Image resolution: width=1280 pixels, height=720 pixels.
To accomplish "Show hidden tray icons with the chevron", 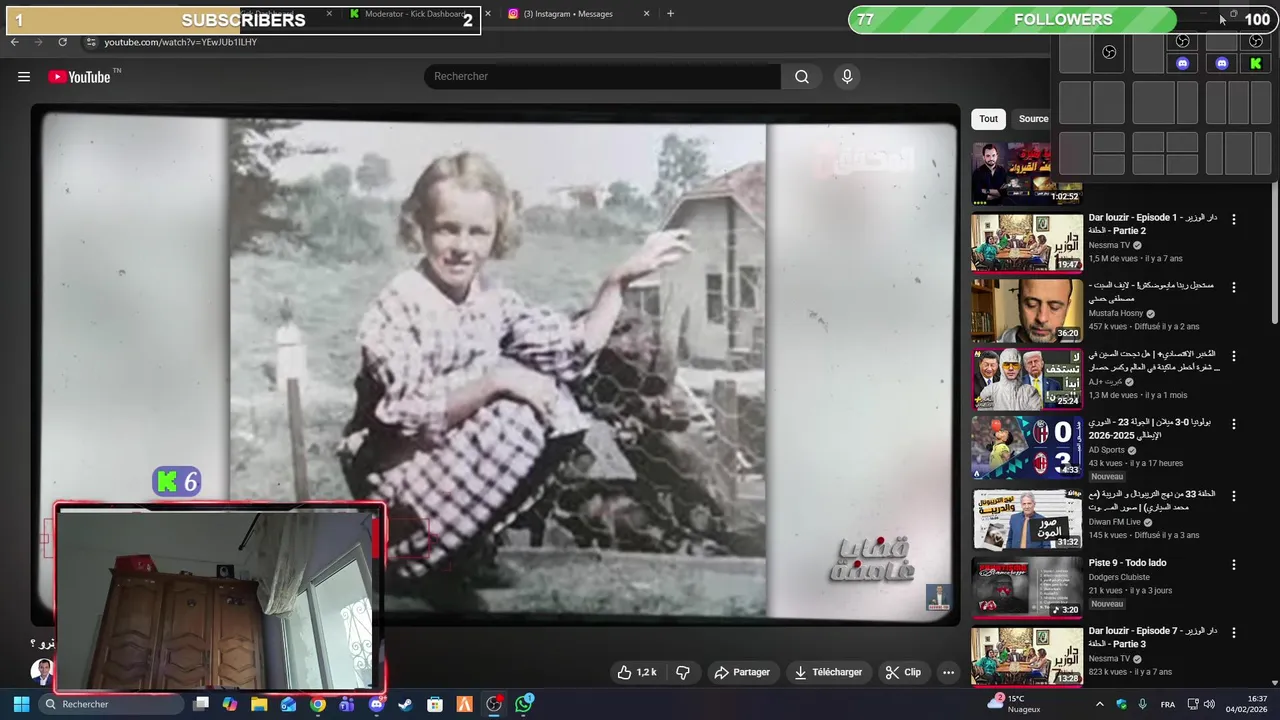I will 1099,704.
